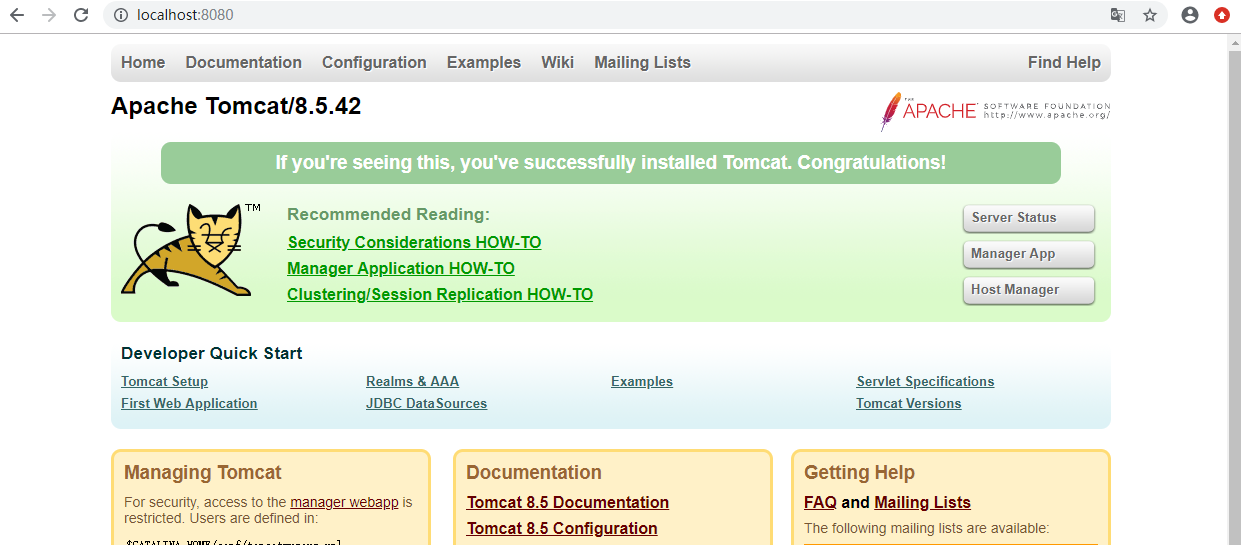Open the Mailing Lists nav item
Screen dimensions: 1241x545
[x=642, y=62]
